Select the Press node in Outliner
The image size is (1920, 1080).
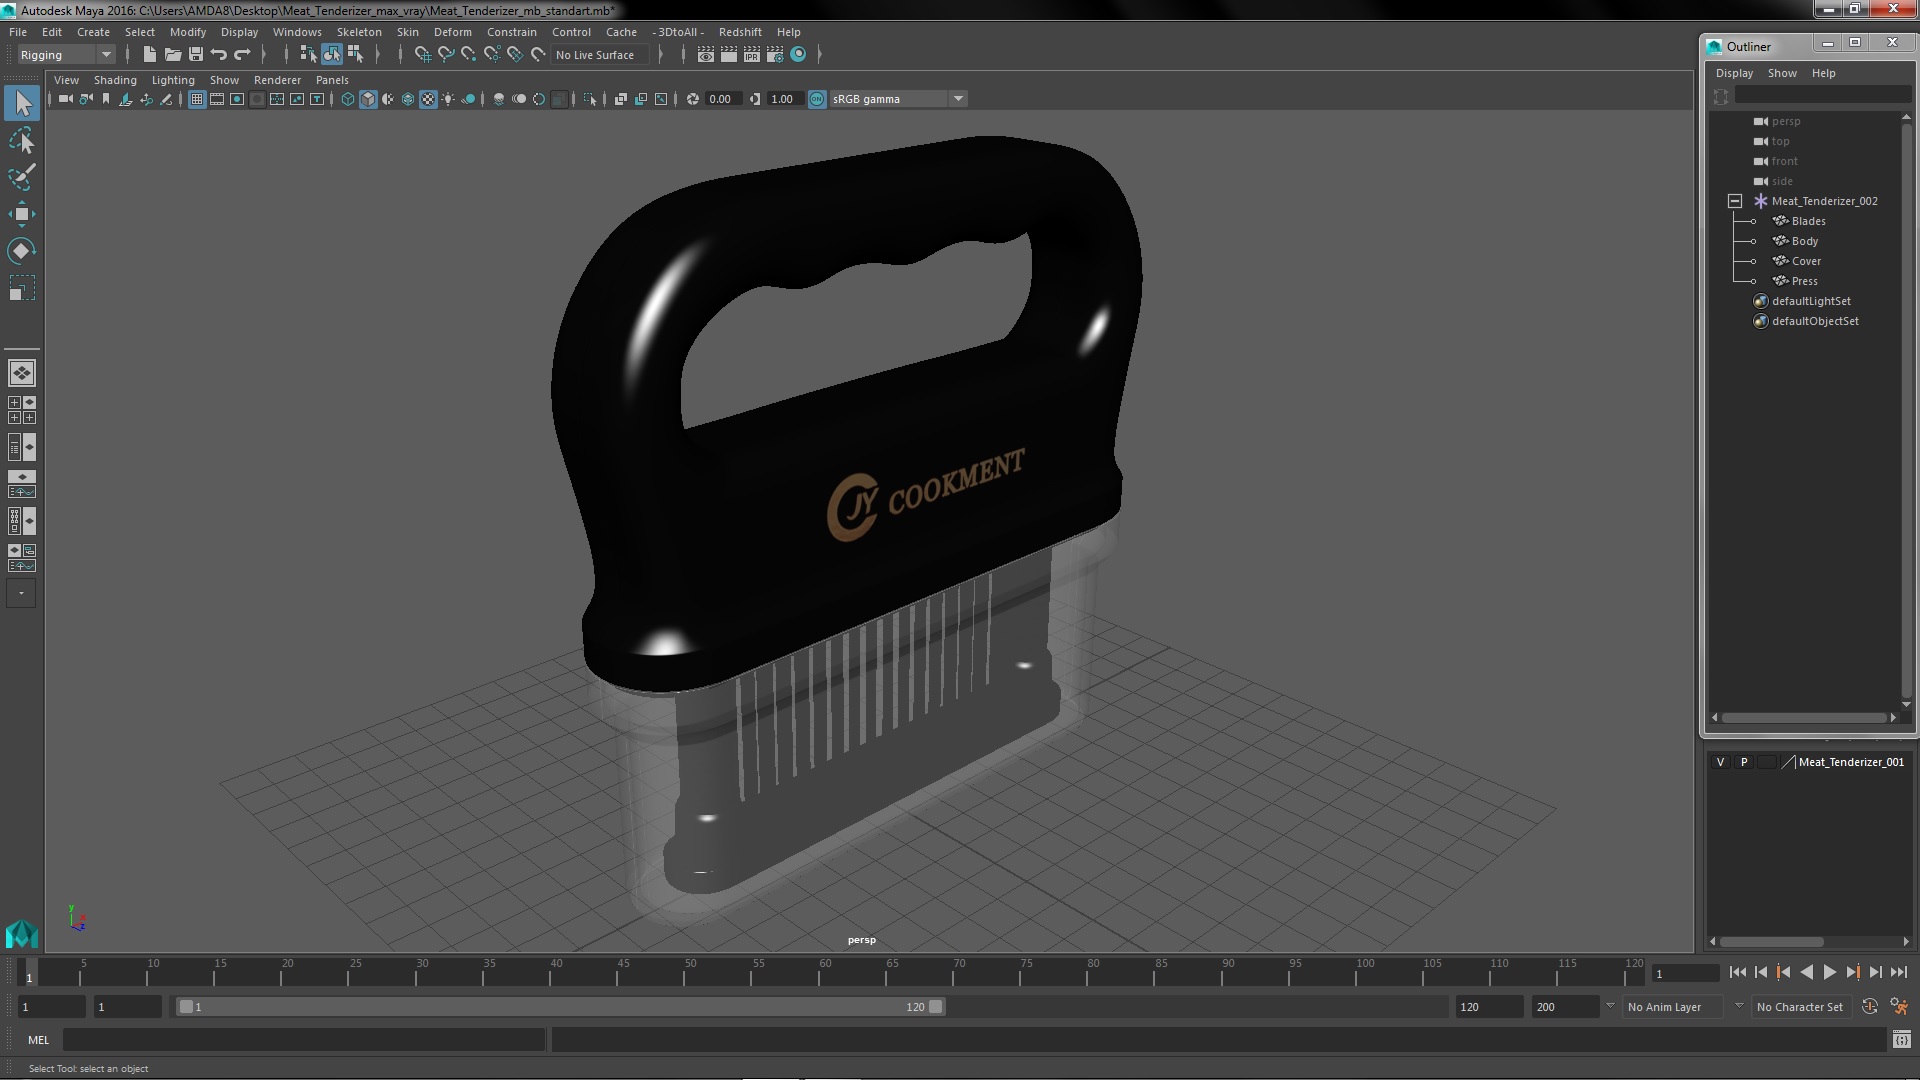pos(1804,281)
